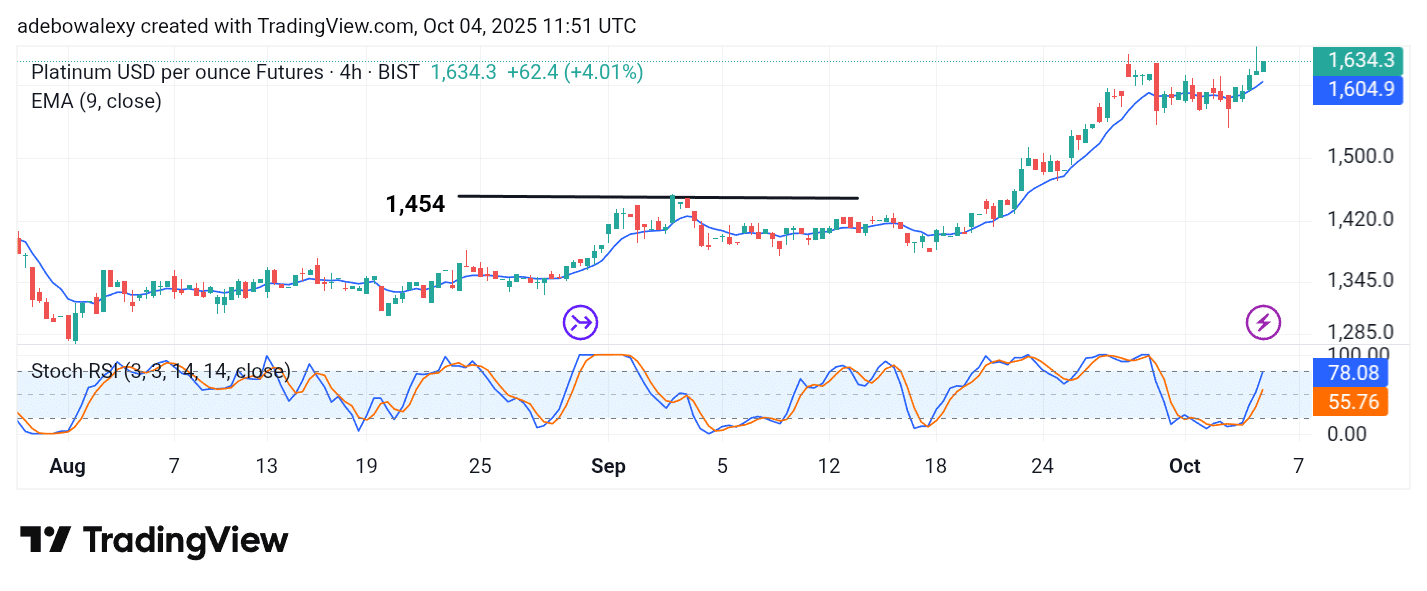Select the blue EMA value label 1,604.9

pos(1360,89)
